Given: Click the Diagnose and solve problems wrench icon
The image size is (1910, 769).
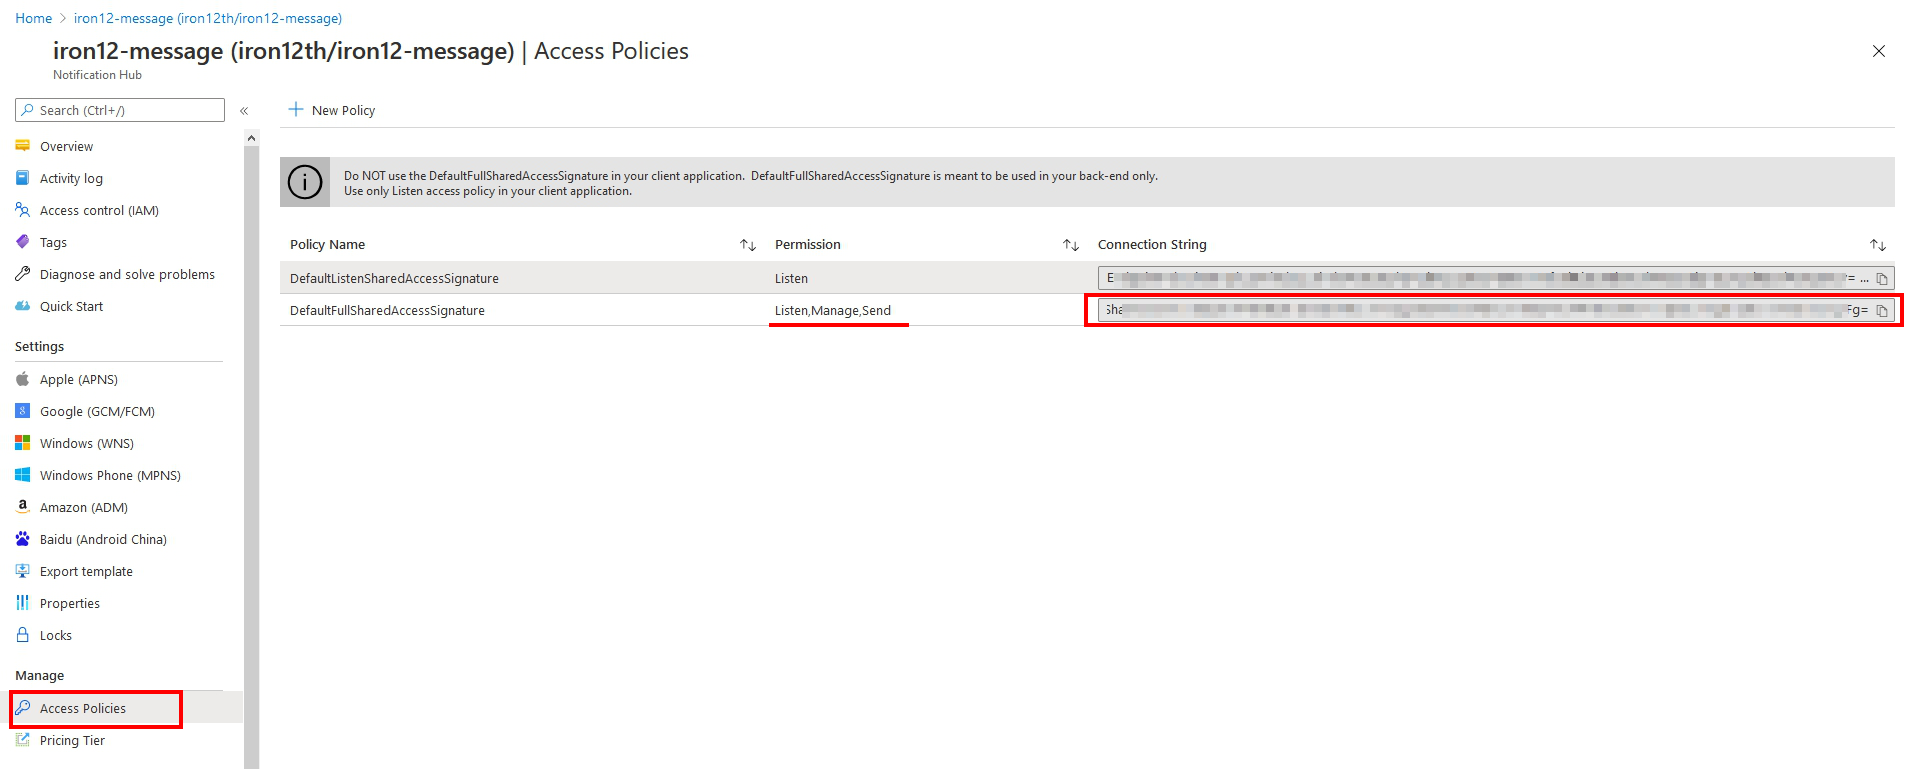Looking at the screenshot, I should 22,274.
